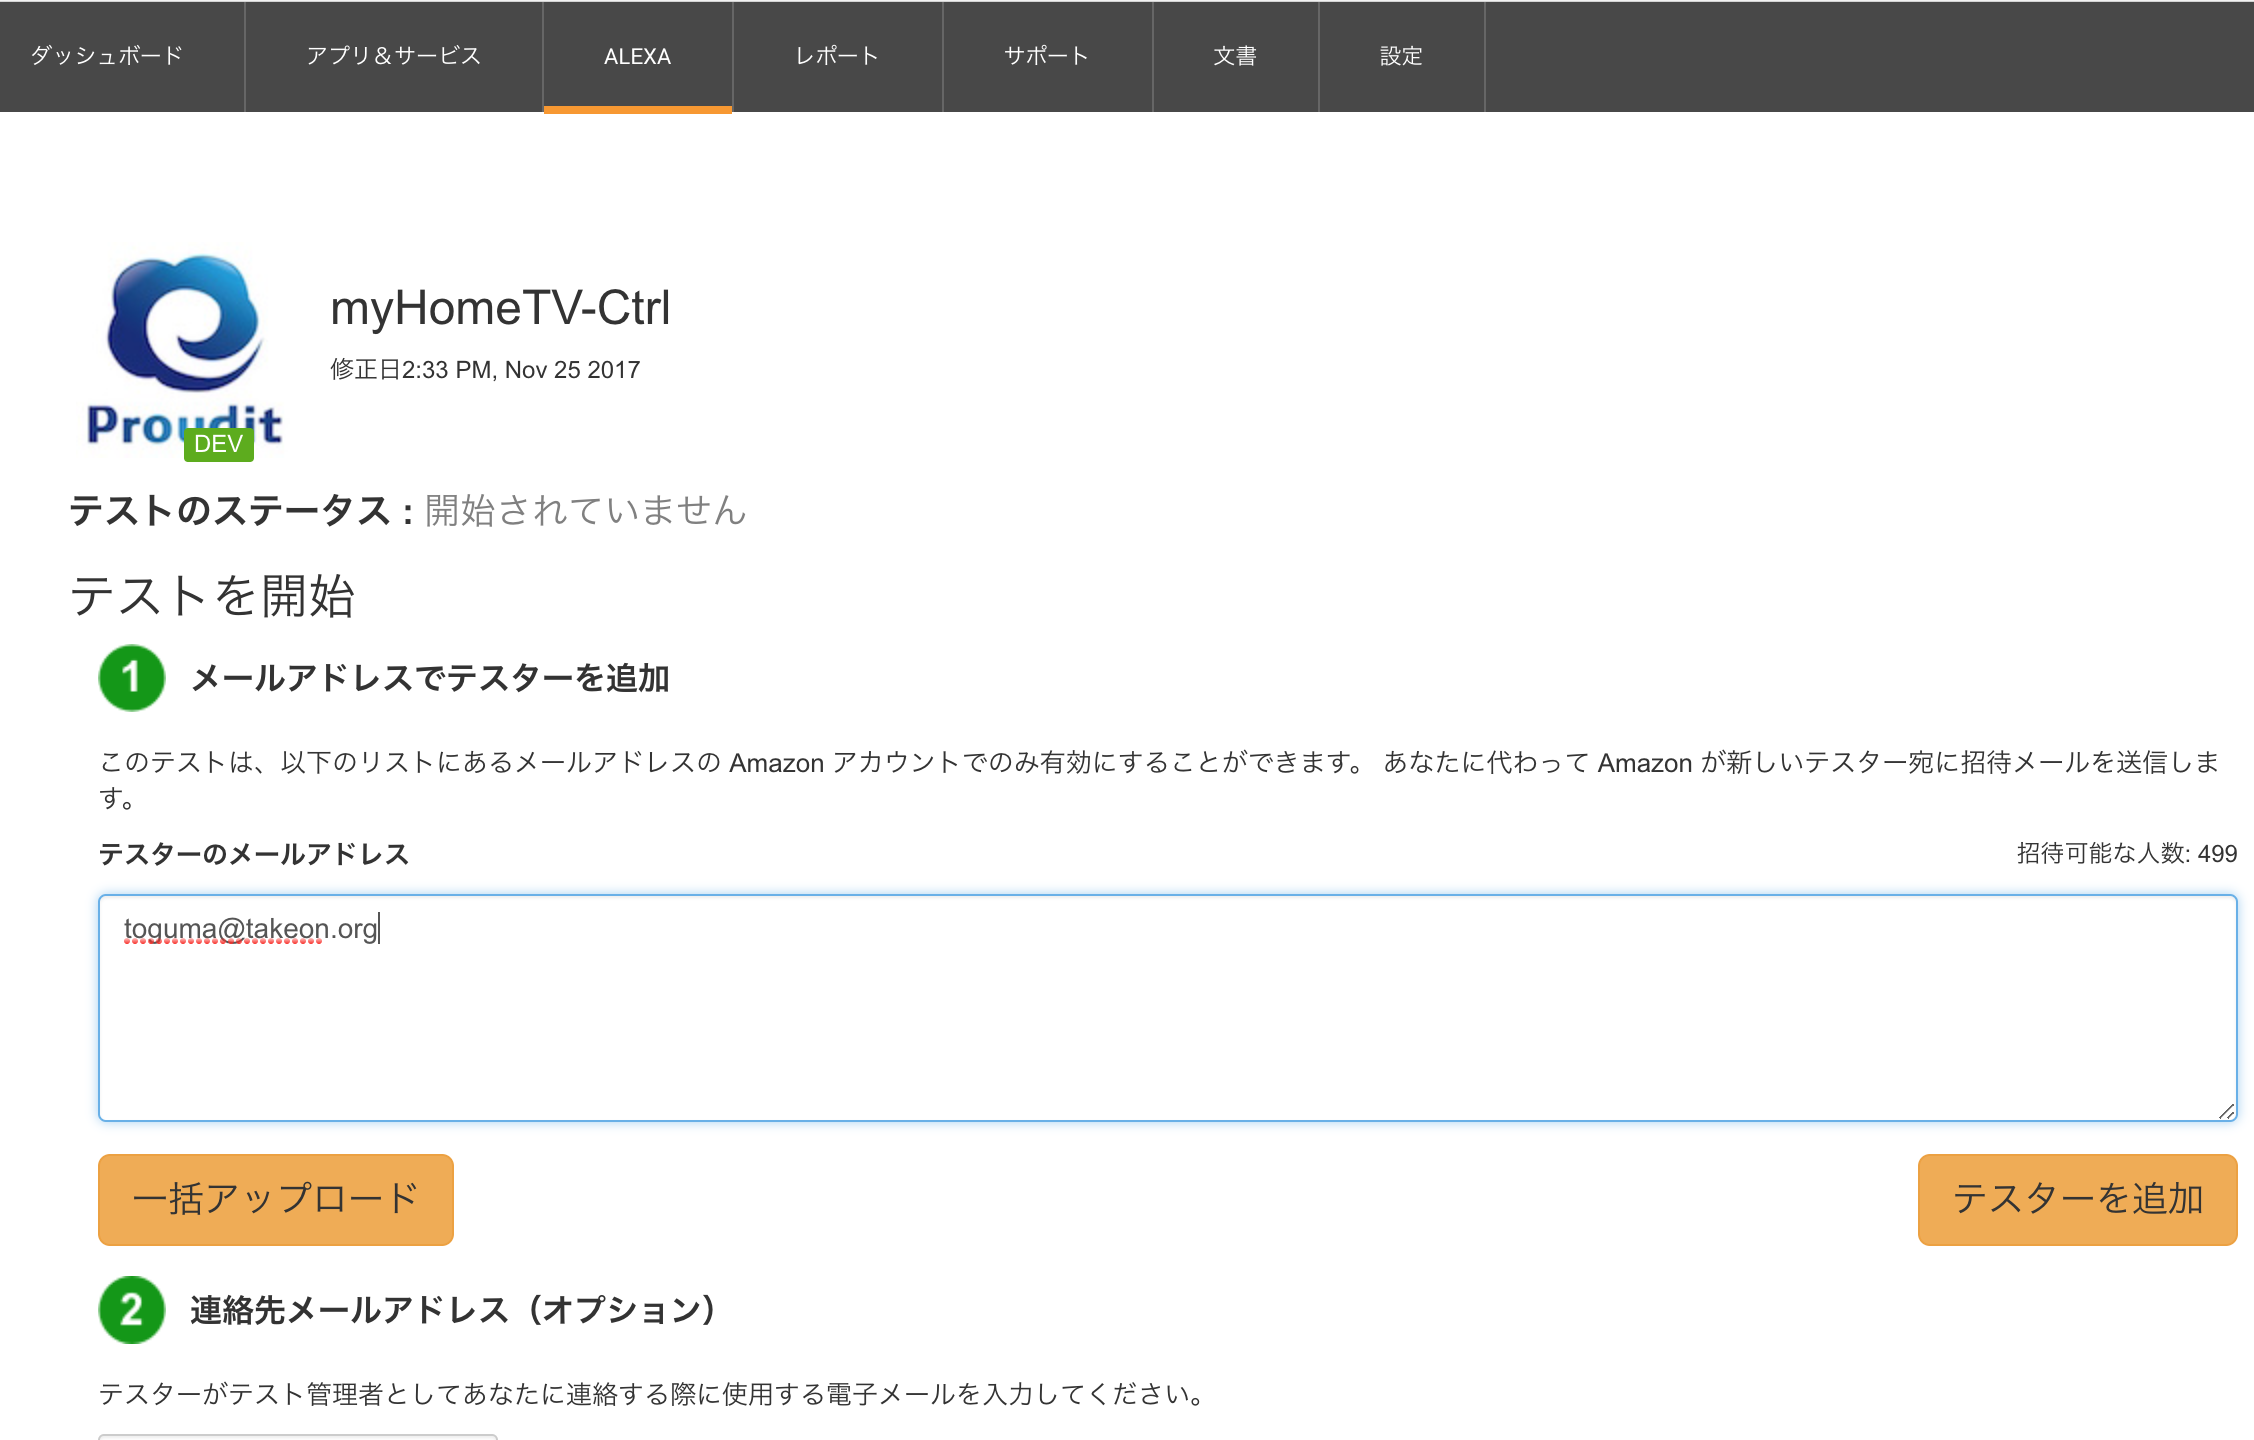Click the テスターのメールアドレス field label
The height and width of the screenshot is (1440, 2254).
pyautogui.click(x=254, y=854)
